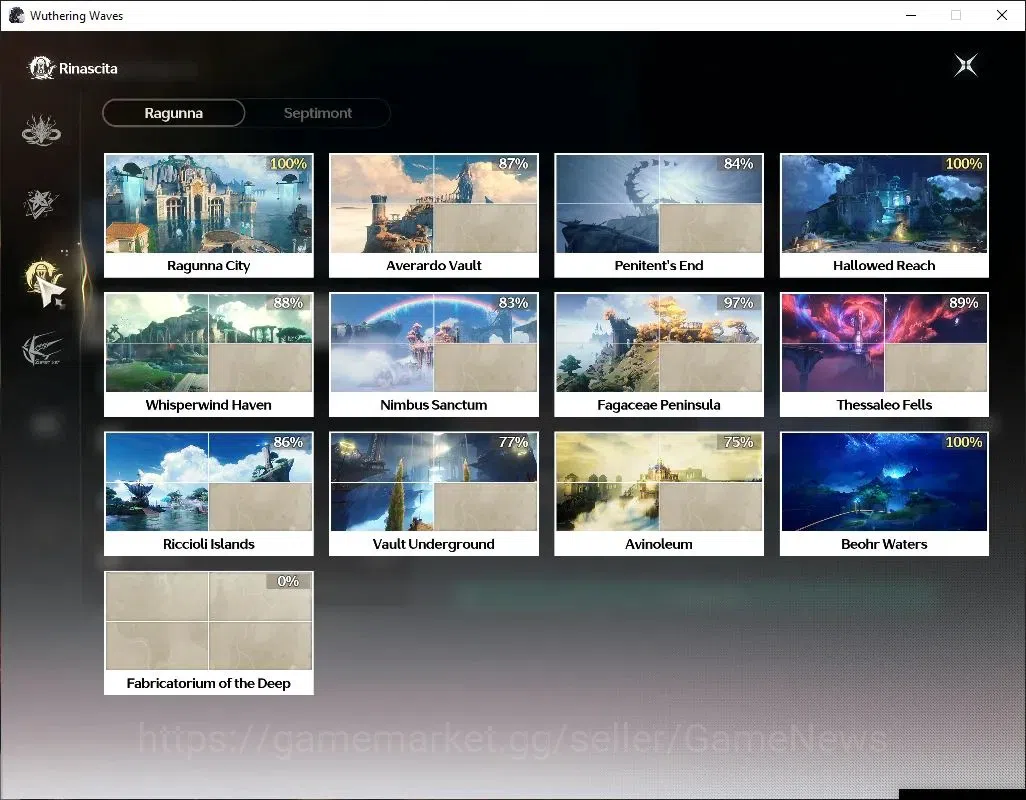This screenshot has width=1026, height=800.
Task: Open the Averardo Vault area card
Action: (434, 215)
